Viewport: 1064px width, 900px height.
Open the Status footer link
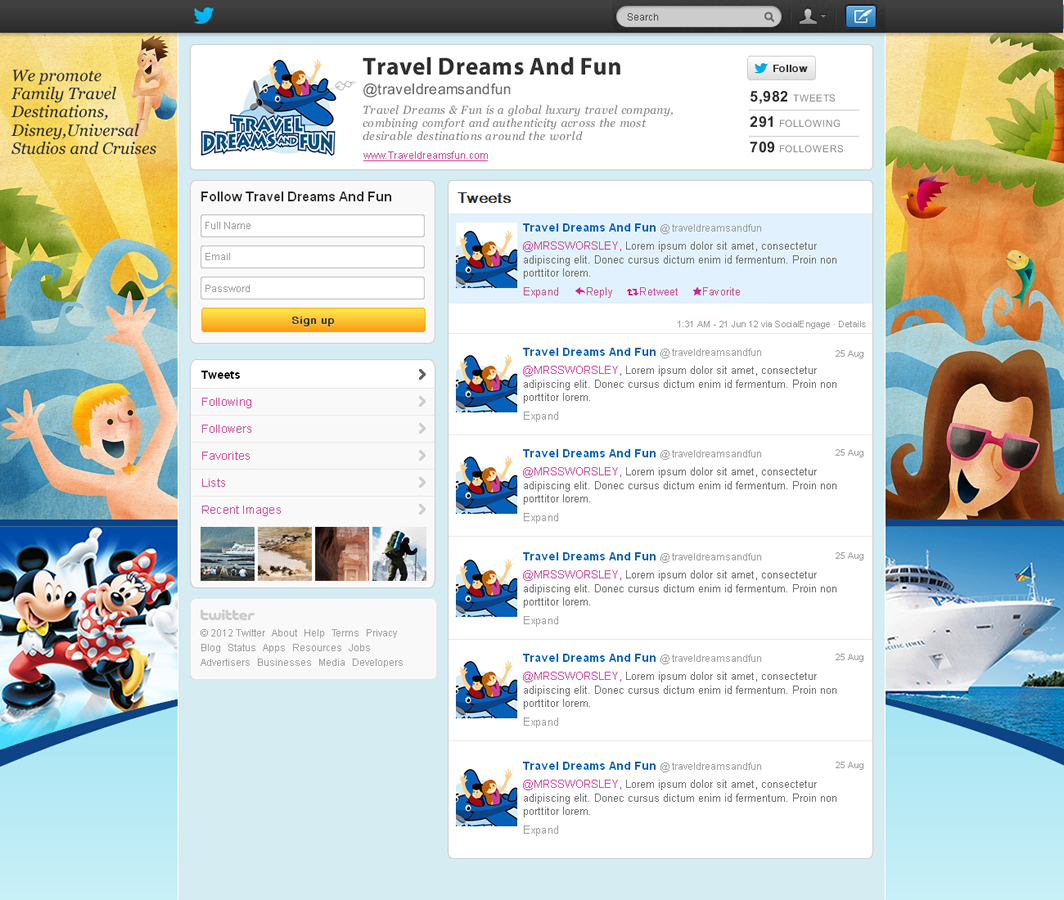click(x=242, y=648)
